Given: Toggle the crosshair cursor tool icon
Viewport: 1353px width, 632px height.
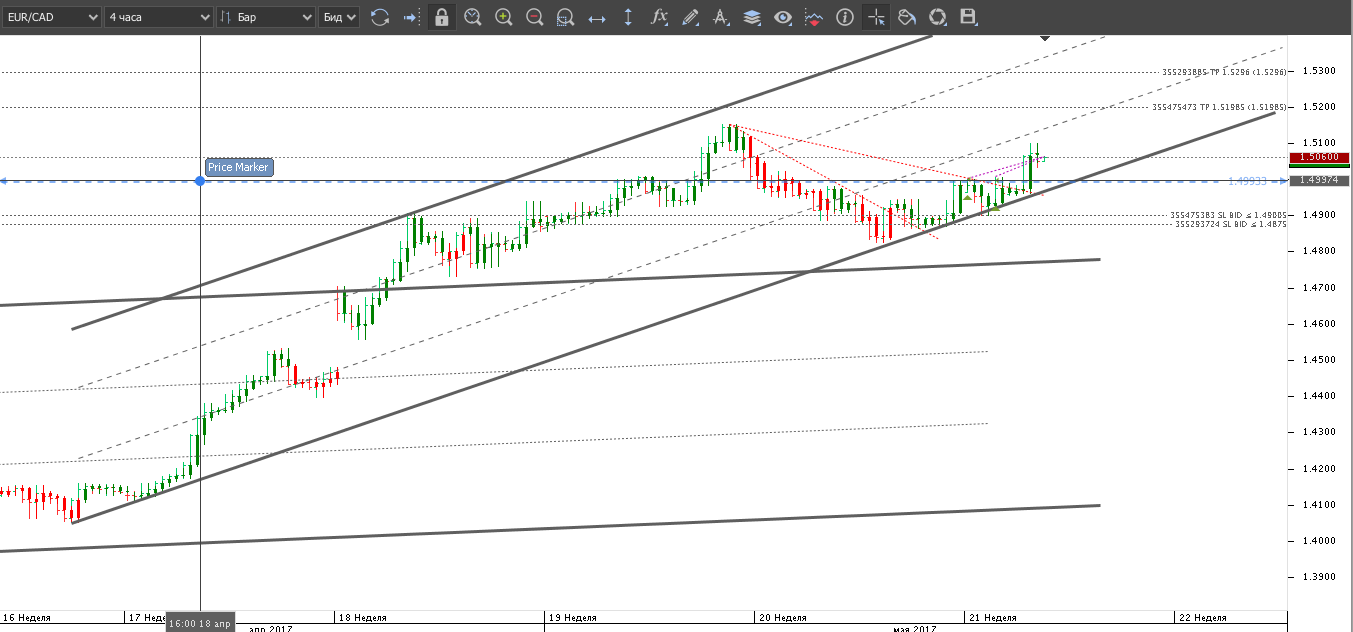Looking at the screenshot, I should 876,17.
